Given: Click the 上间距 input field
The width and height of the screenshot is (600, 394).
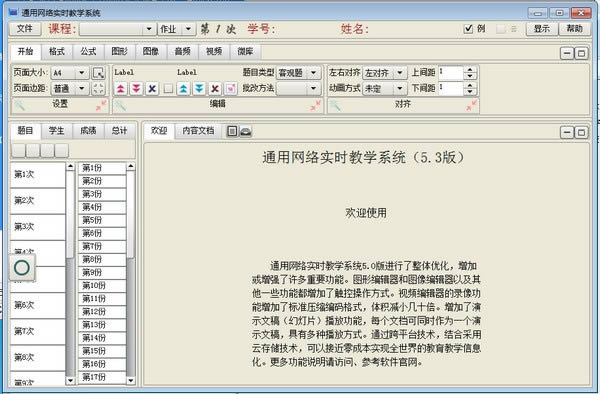Looking at the screenshot, I should point(451,73).
